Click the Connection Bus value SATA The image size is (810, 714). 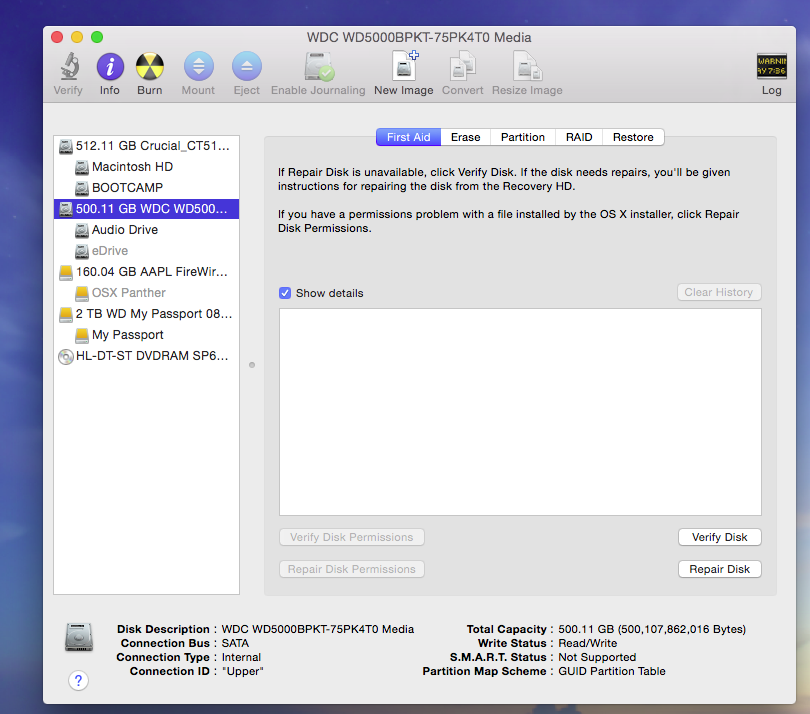pos(236,644)
